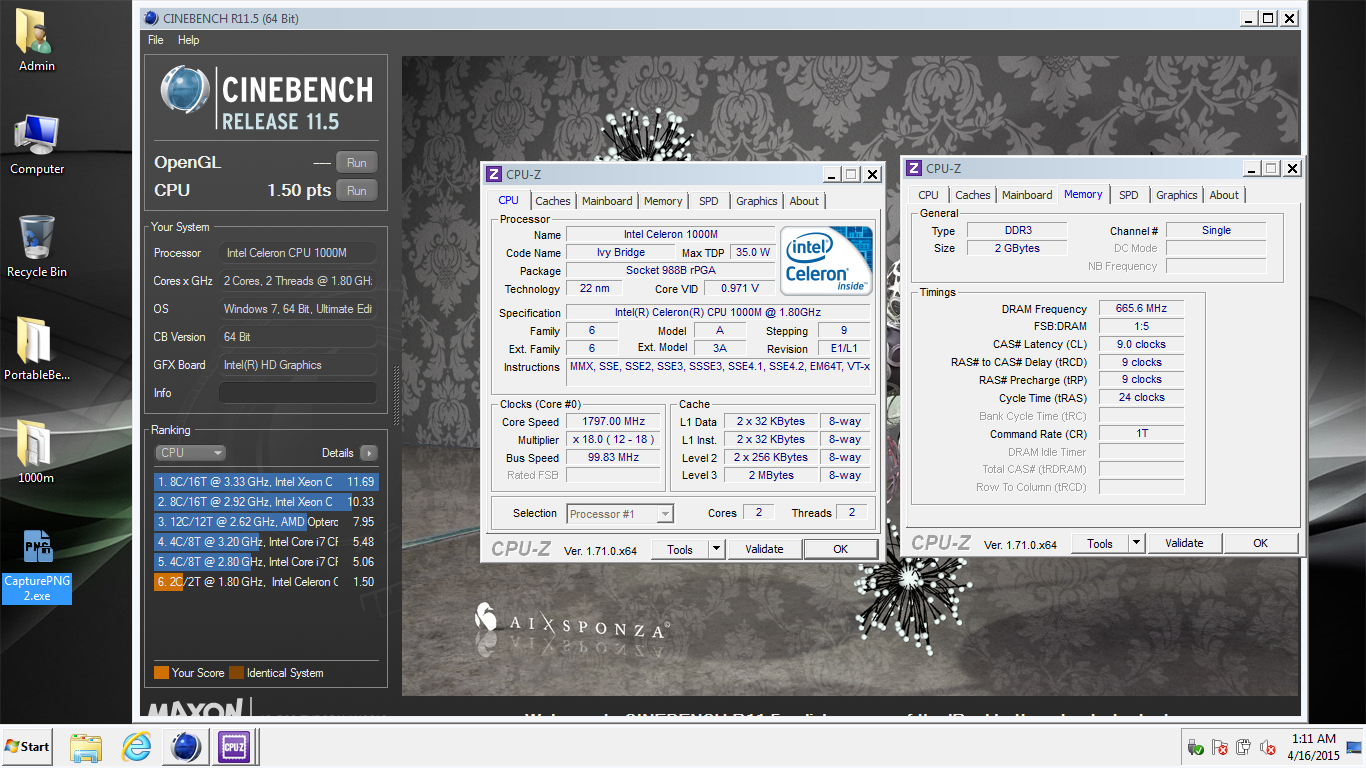The image size is (1366, 768).
Task: Switch to Cinebench via its taskbar icon
Action: pyautogui.click(x=186, y=746)
